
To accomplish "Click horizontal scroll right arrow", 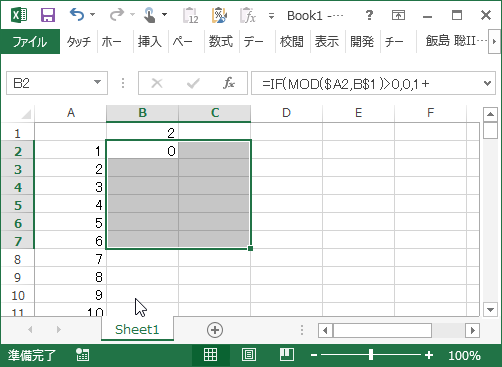I will pos(472,330).
